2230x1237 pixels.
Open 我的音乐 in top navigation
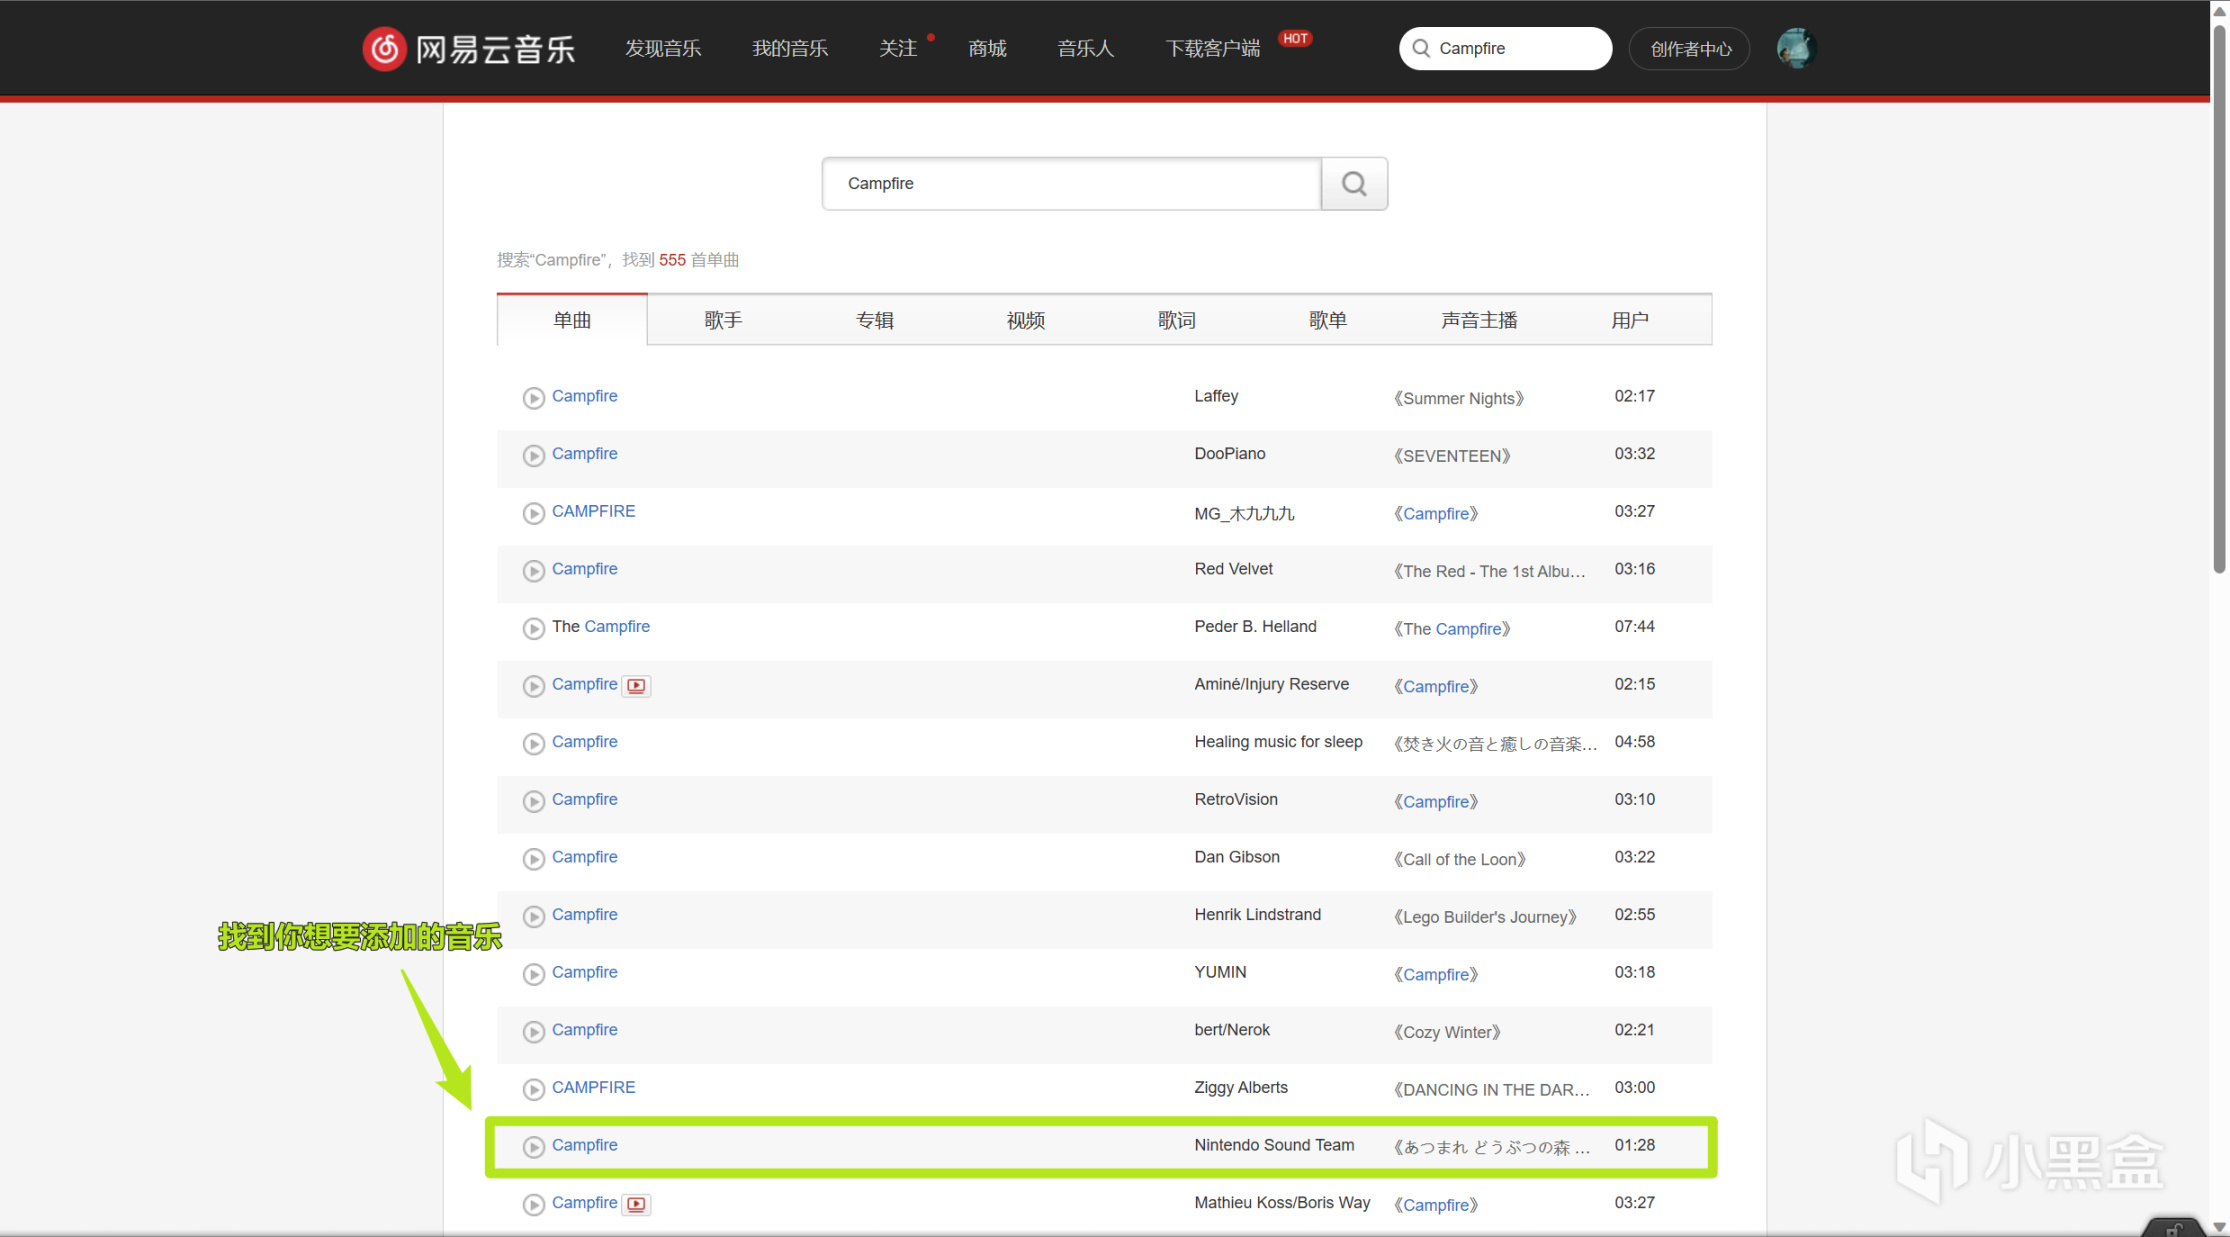coord(790,48)
